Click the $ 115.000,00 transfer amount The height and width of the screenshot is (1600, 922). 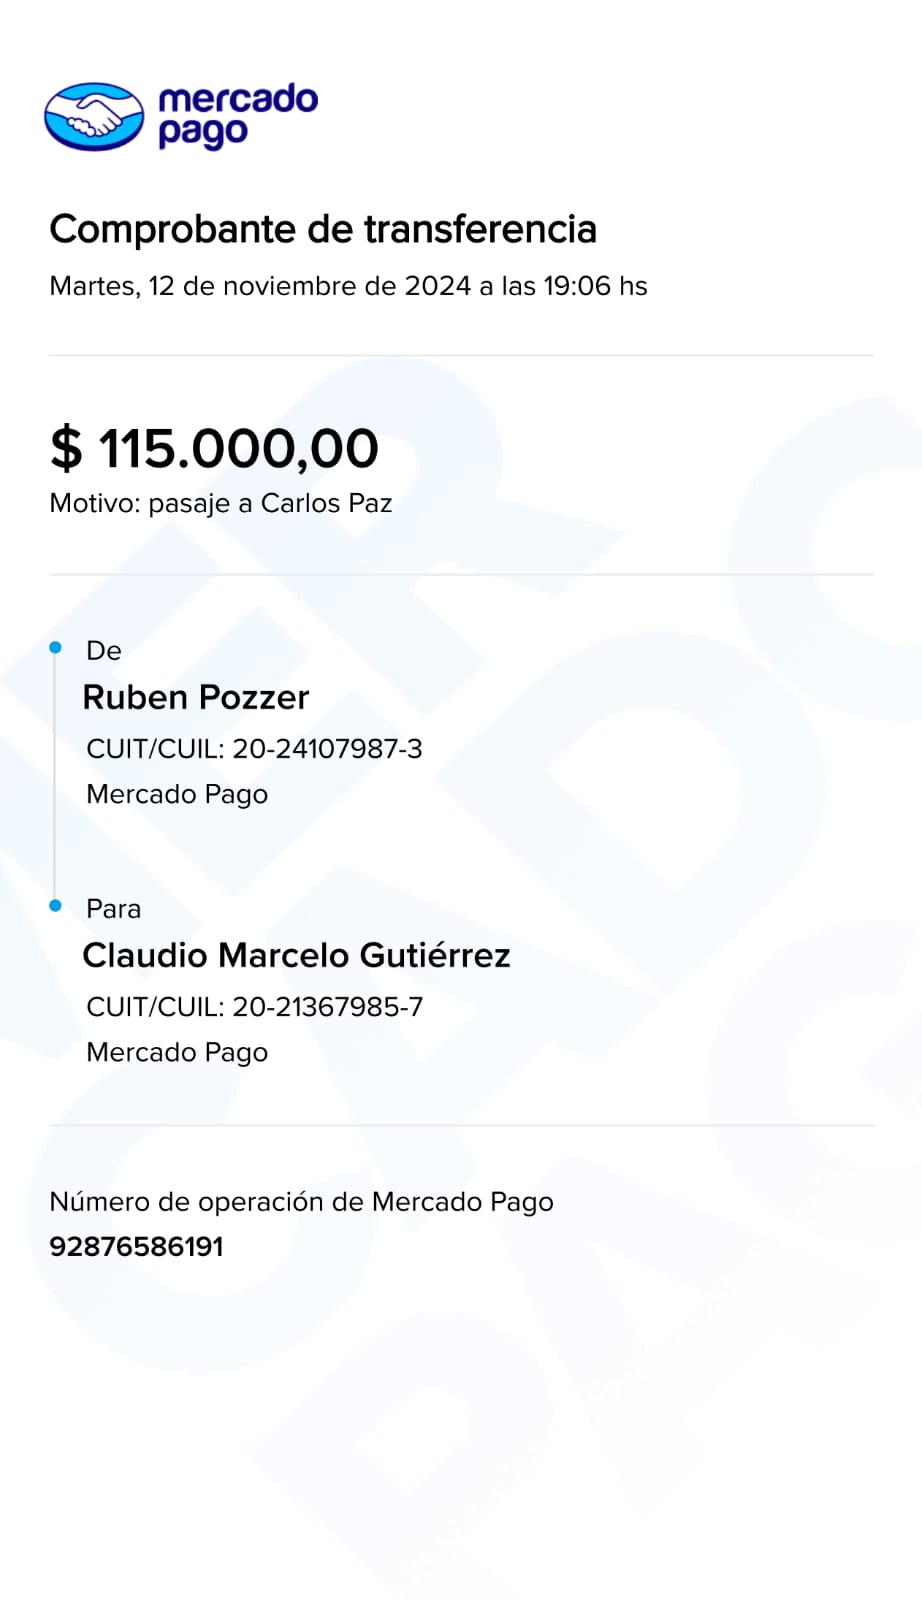click(x=215, y=448)
